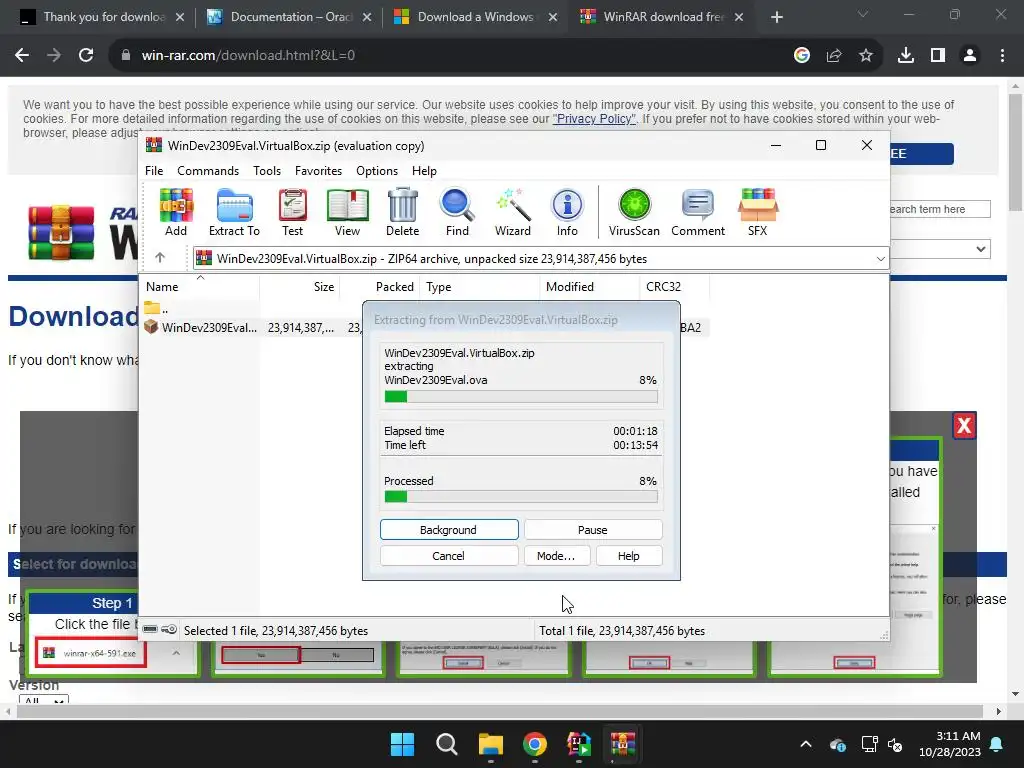This screenshot has height=768, width=1024.
Task: Click WinRAR taskbar icon
Action: tap(623, 744)
